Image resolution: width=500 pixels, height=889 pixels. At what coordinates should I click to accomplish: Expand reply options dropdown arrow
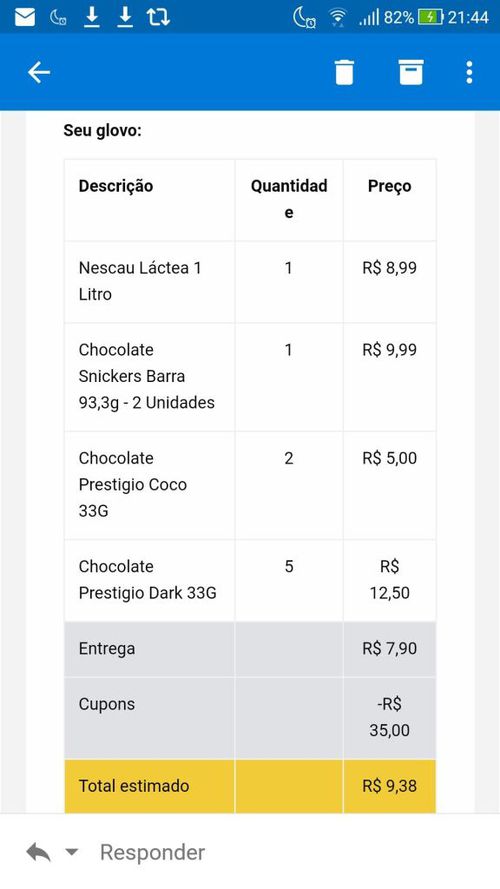(71, 852)
